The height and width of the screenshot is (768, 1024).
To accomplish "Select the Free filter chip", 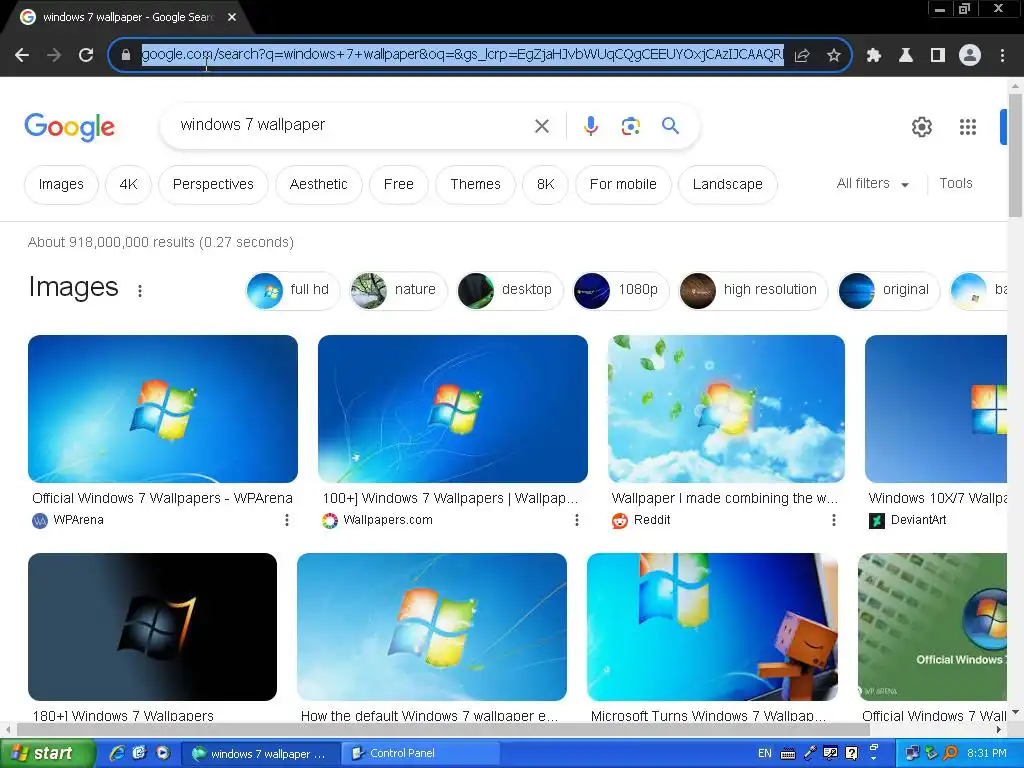I will (398, 184).
